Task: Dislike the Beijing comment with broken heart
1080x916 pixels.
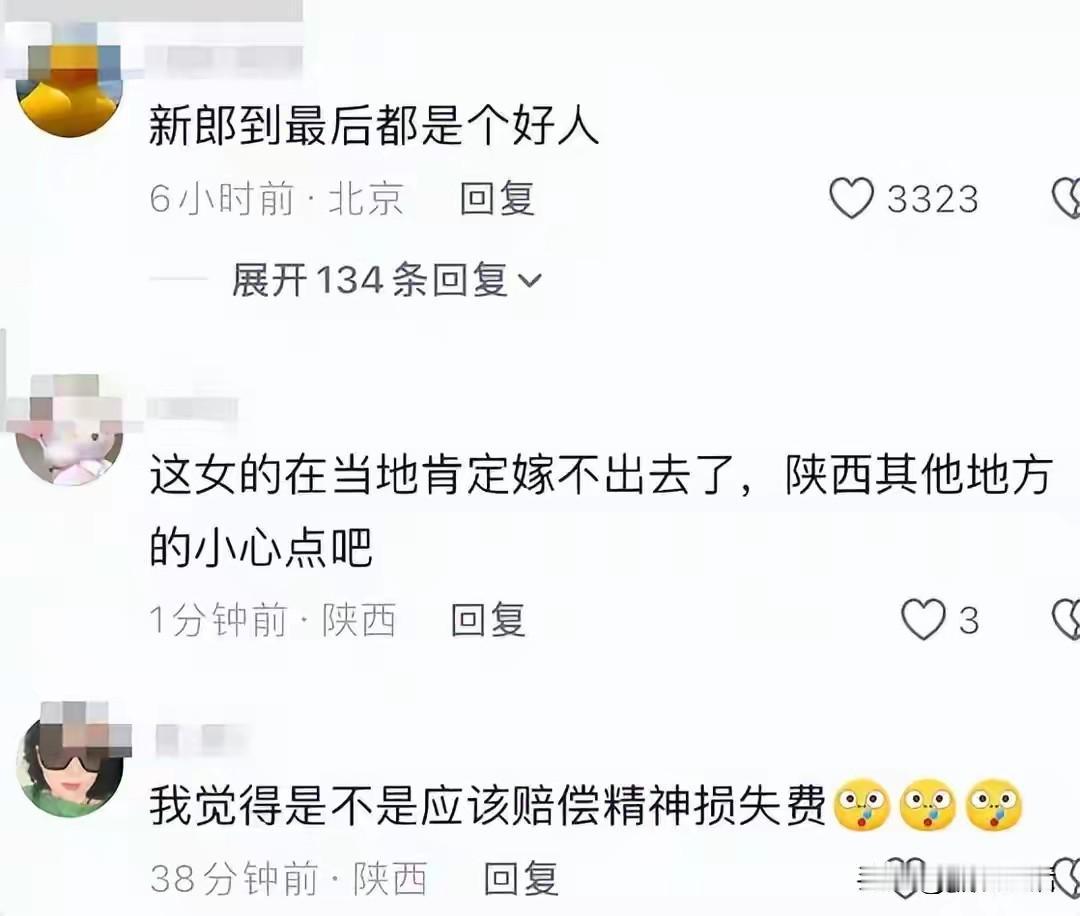Action: [1067, 198]
